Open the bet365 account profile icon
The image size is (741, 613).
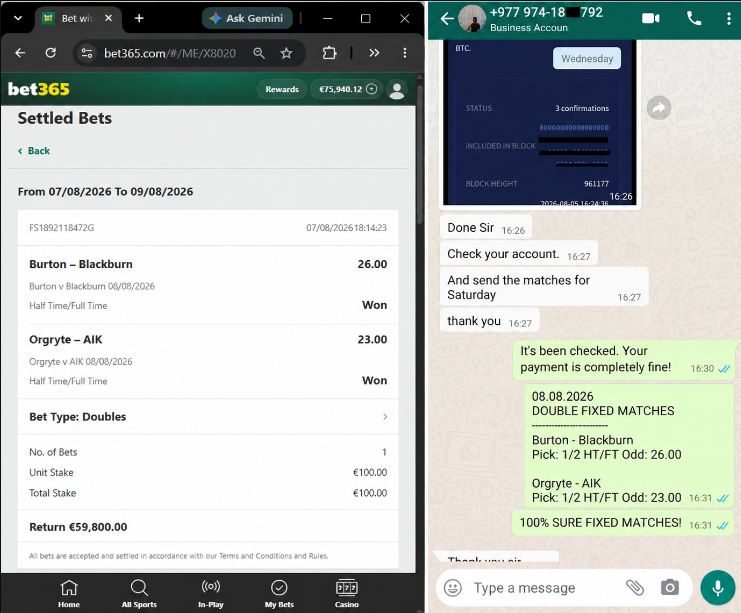tap(397, 89)
